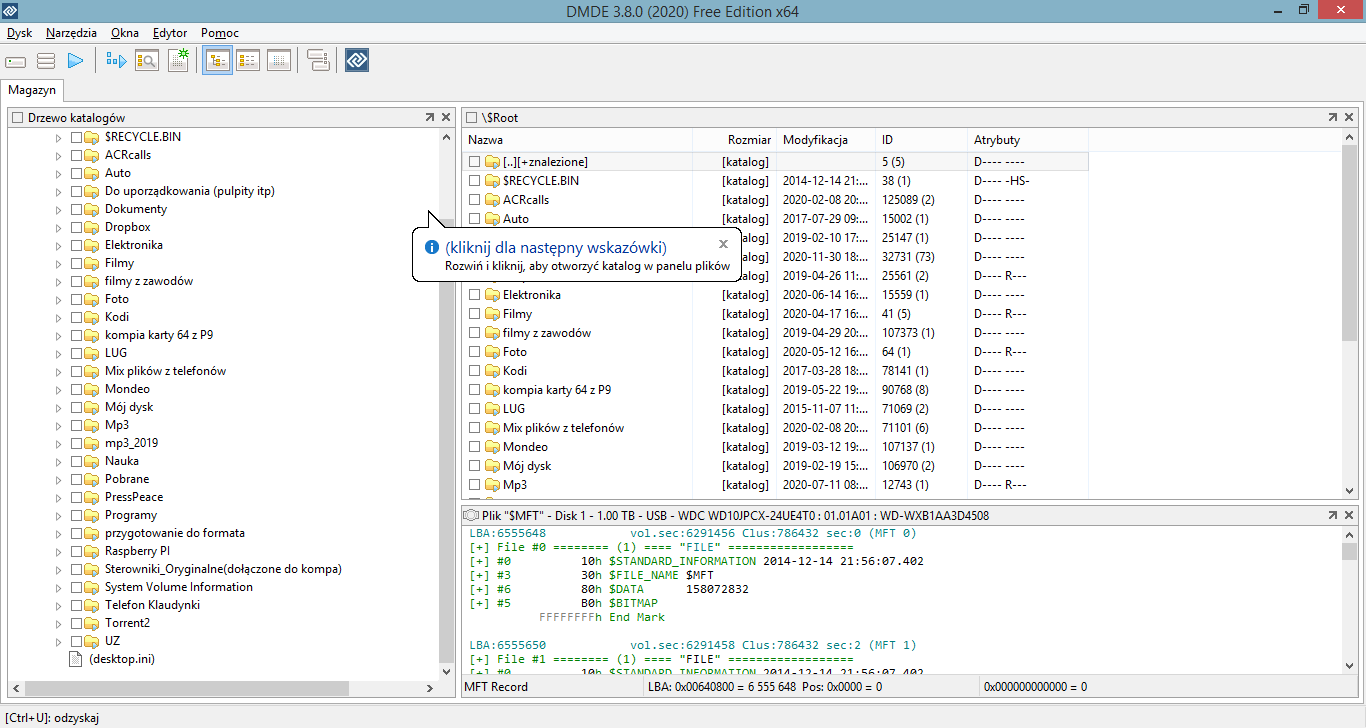Click the toolbar icon with green star

[x=178, y=61]
